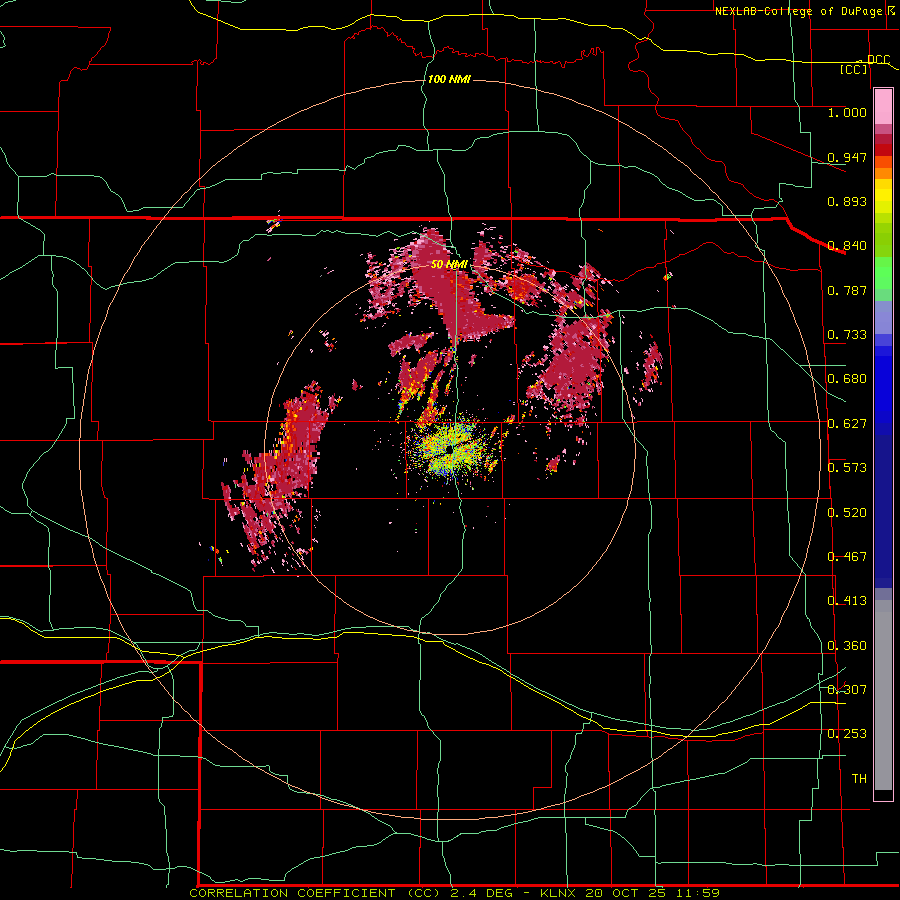Viewport: 900px width, 900px height.
Task: Click the bright green segment of the color bar
Action: point(883,273)
